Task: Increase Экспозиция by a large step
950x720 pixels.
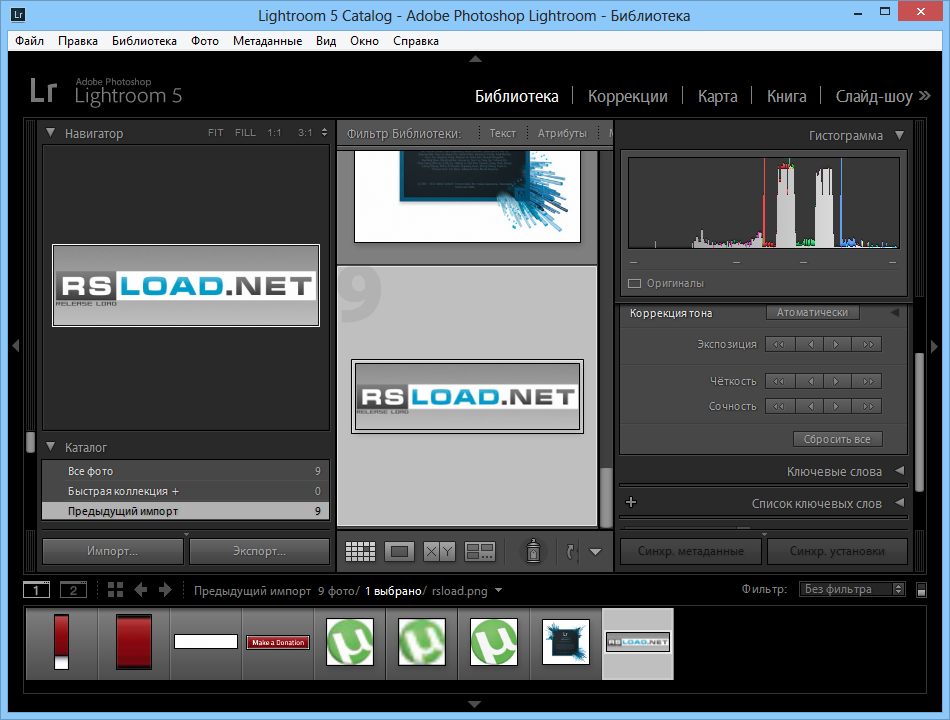Action: point(868,344)
